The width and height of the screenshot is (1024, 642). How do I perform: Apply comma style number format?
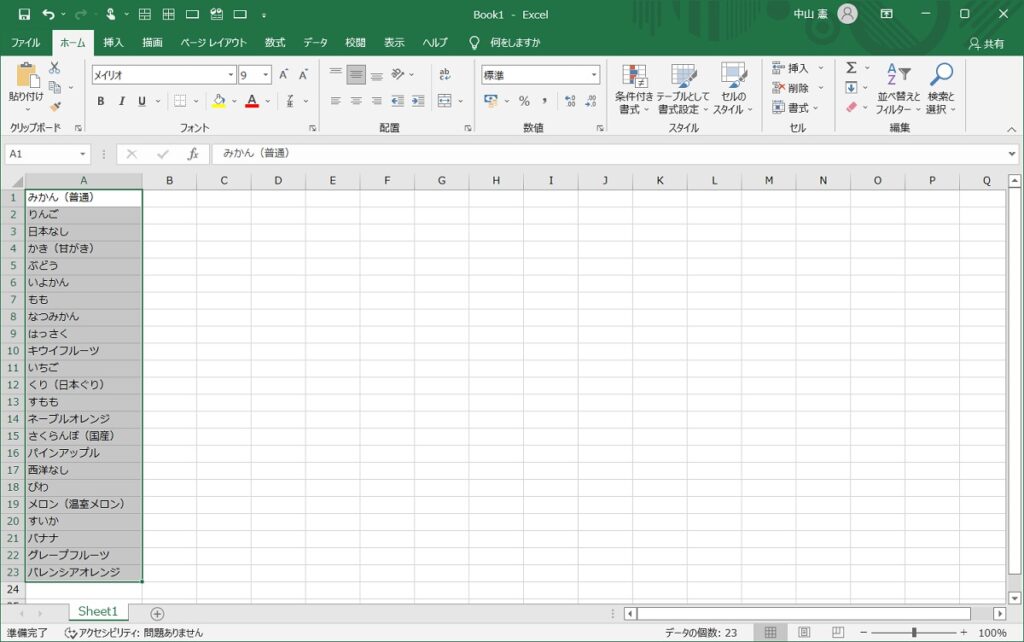544,101
